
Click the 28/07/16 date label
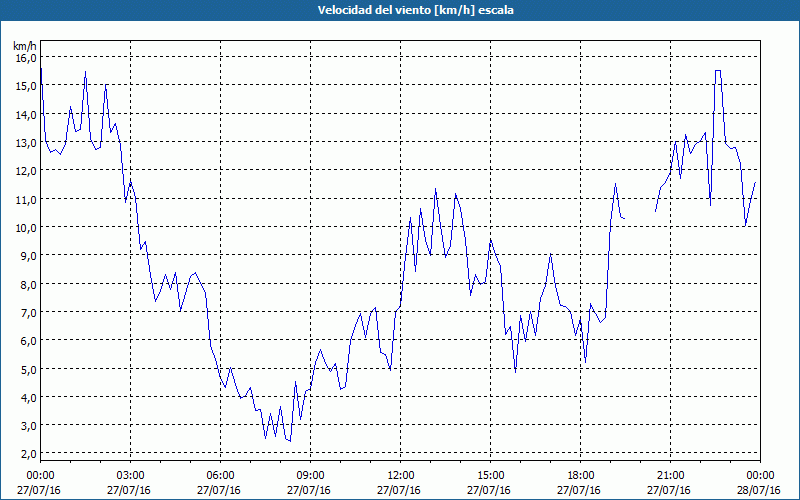(x=759, y=490)
